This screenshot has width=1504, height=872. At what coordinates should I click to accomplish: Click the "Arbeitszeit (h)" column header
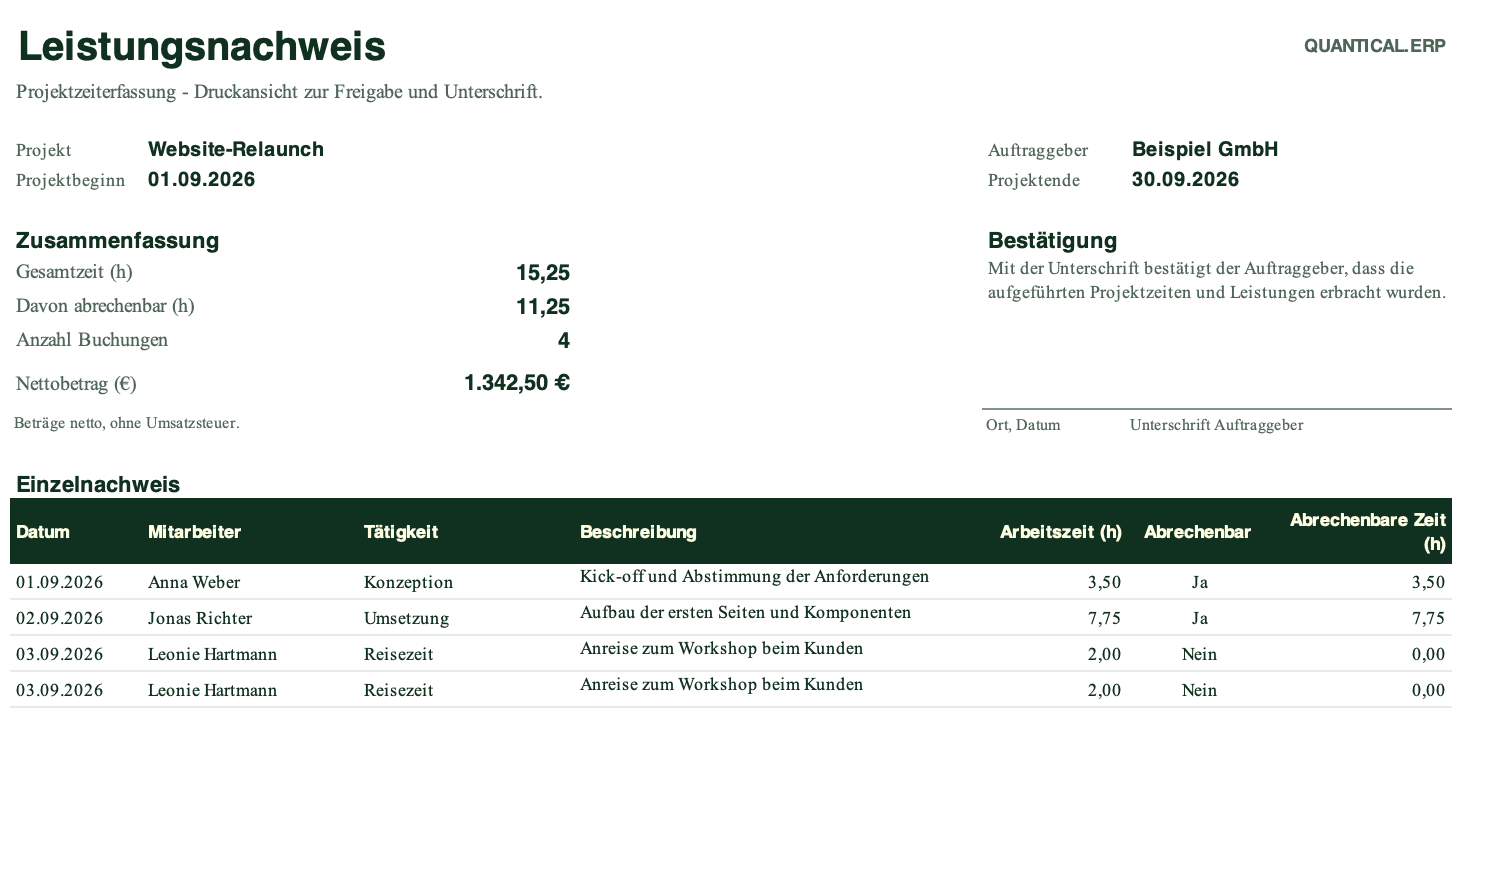click(1060, 532)
